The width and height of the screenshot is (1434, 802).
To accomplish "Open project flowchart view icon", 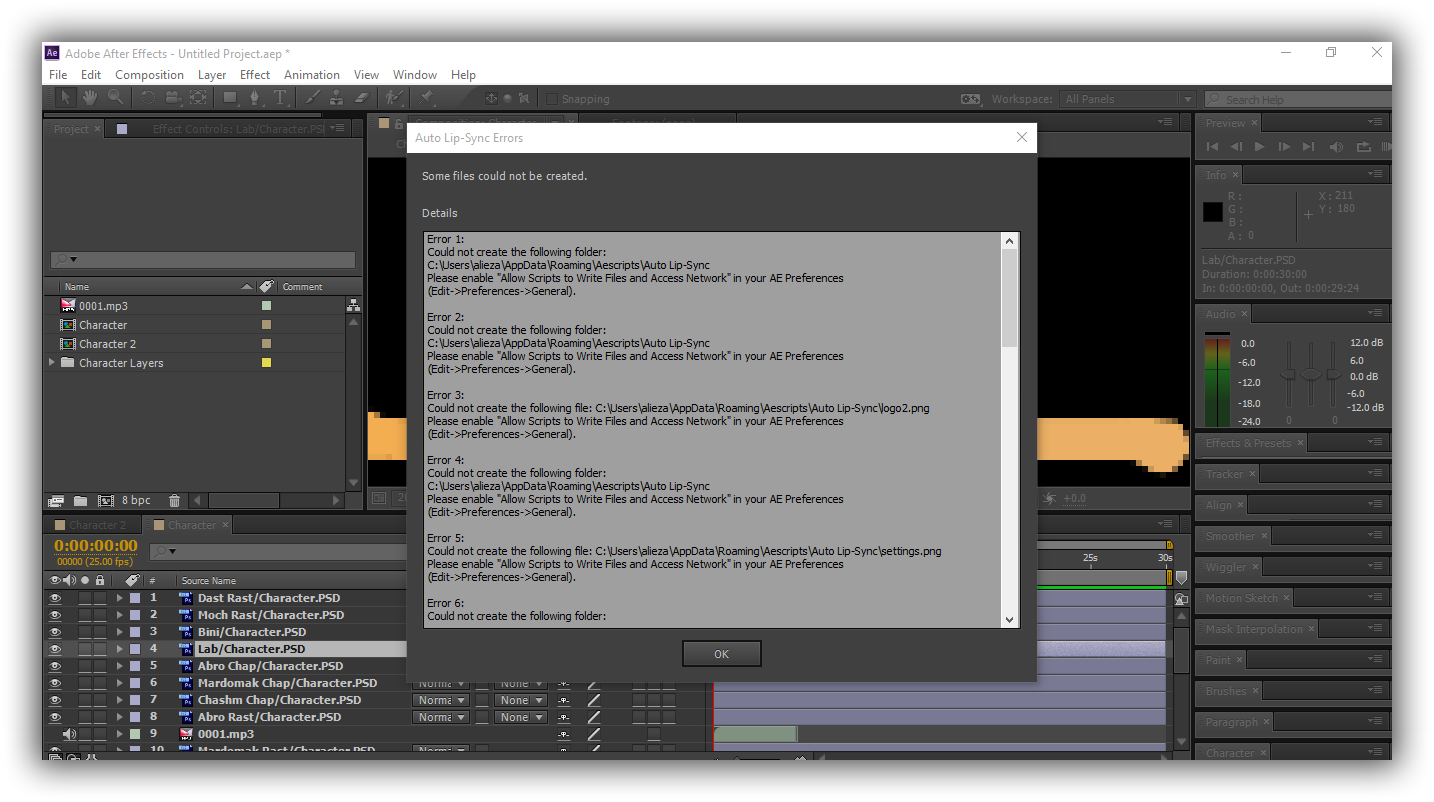I will (353, 306).
